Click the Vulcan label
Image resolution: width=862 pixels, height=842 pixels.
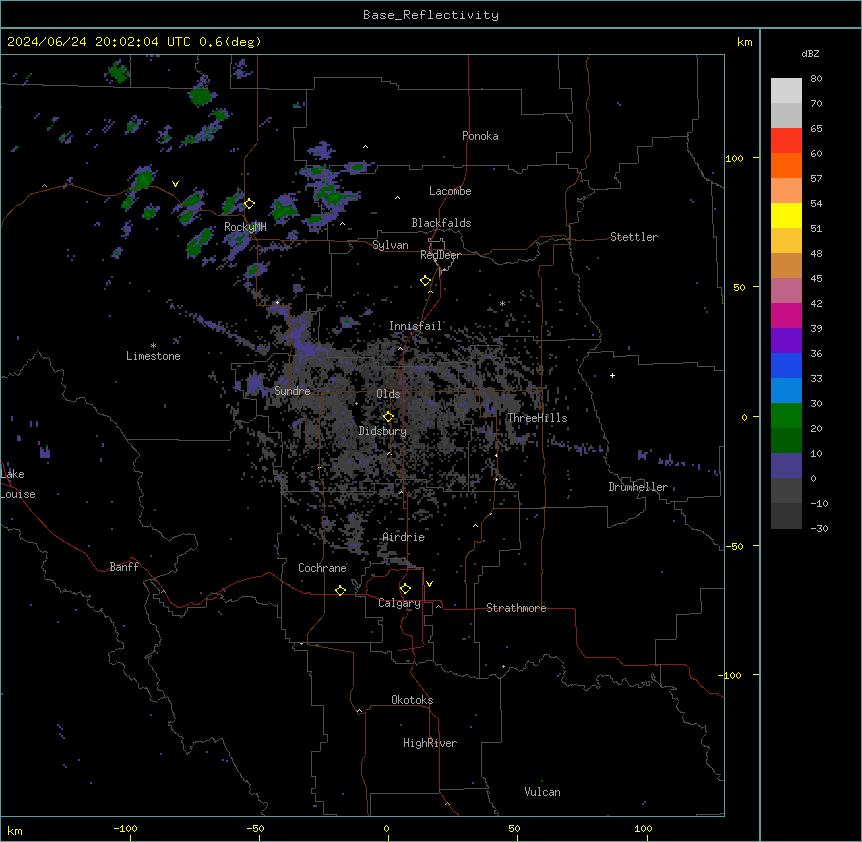click(x=543, y=792)
